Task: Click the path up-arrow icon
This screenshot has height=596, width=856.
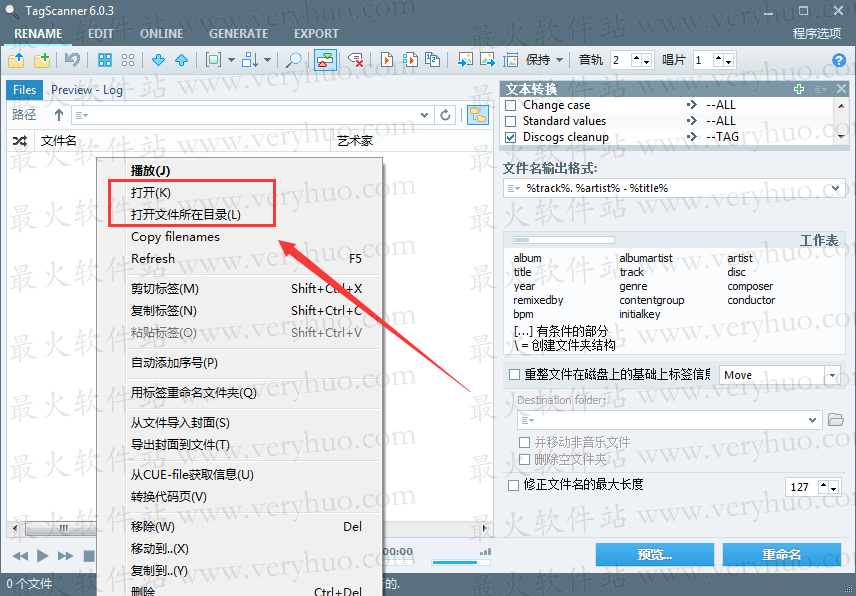Action: pos(59,115)
